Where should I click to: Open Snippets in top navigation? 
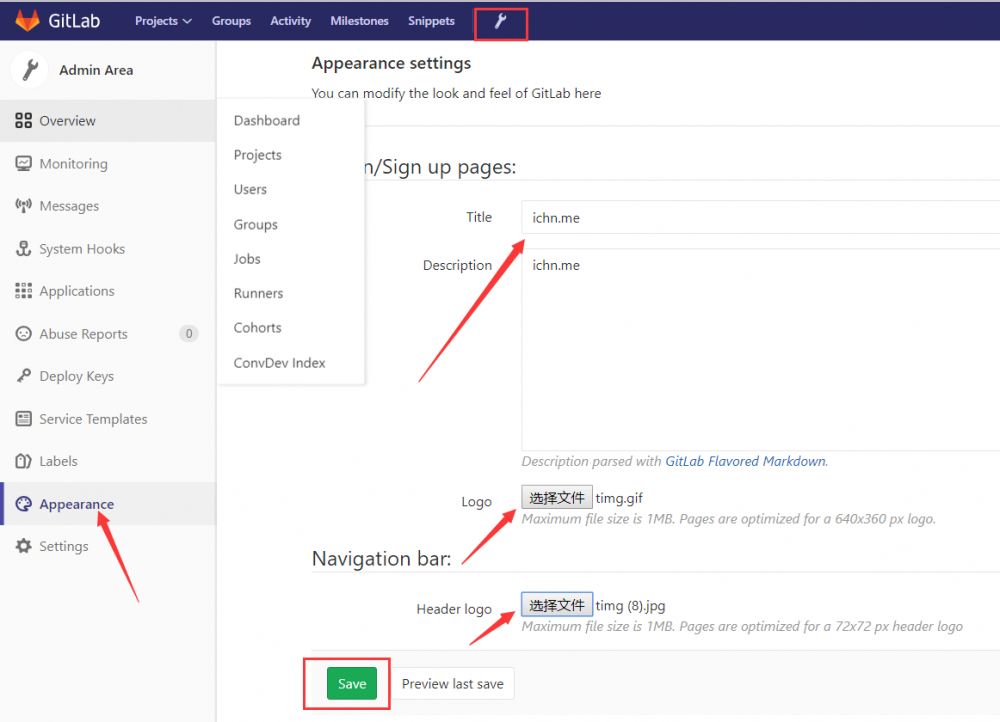431,21
